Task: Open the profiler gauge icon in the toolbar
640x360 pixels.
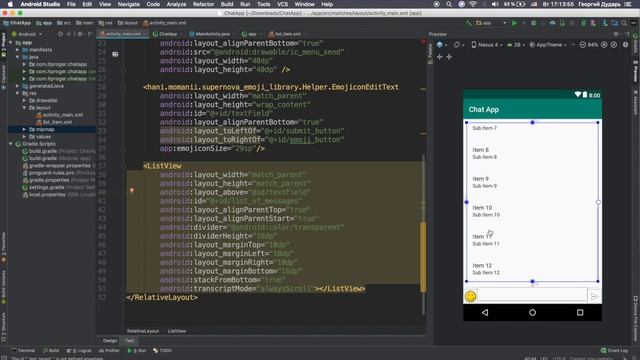Action: [x=553, y=23]
